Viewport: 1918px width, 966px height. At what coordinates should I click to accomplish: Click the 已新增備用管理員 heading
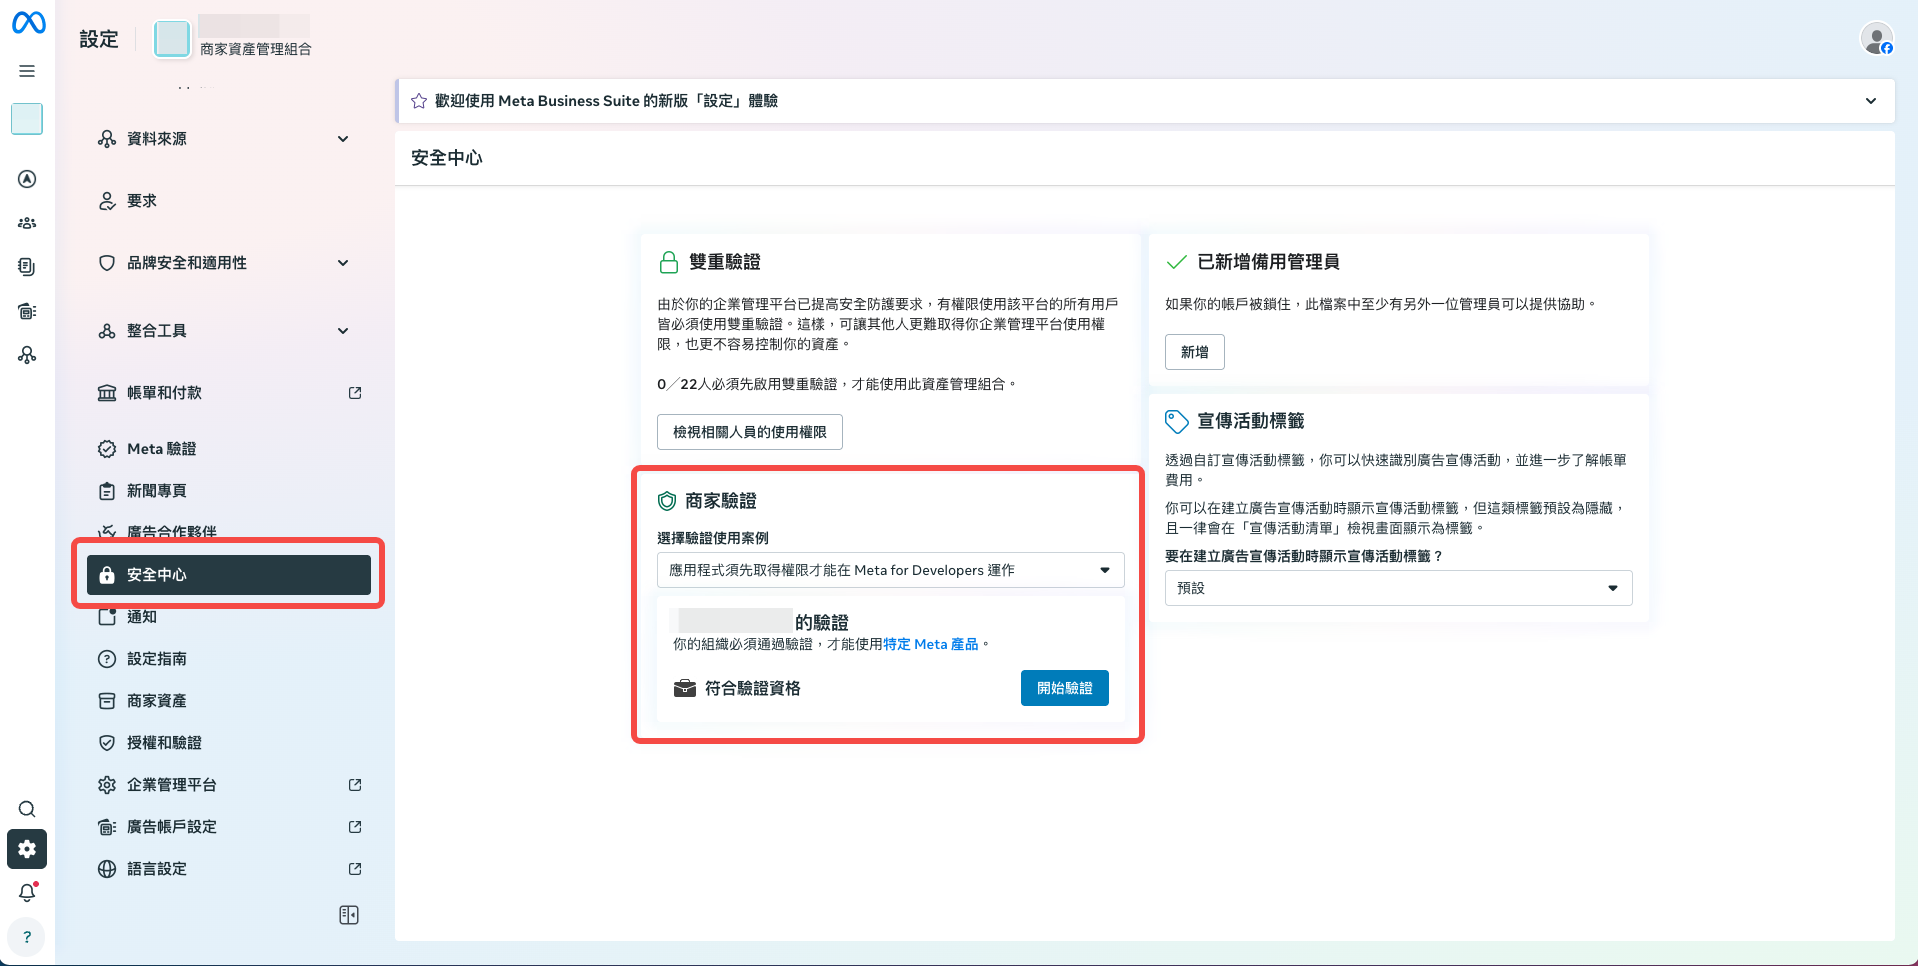(x=1269, y=262)
